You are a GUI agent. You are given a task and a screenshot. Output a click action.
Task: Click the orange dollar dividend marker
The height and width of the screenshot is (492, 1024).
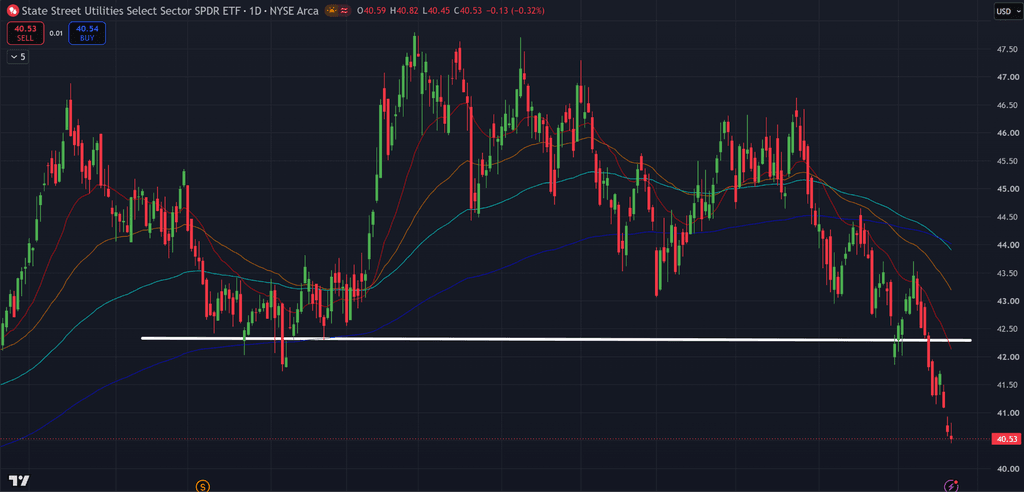(x=203, y=485)
